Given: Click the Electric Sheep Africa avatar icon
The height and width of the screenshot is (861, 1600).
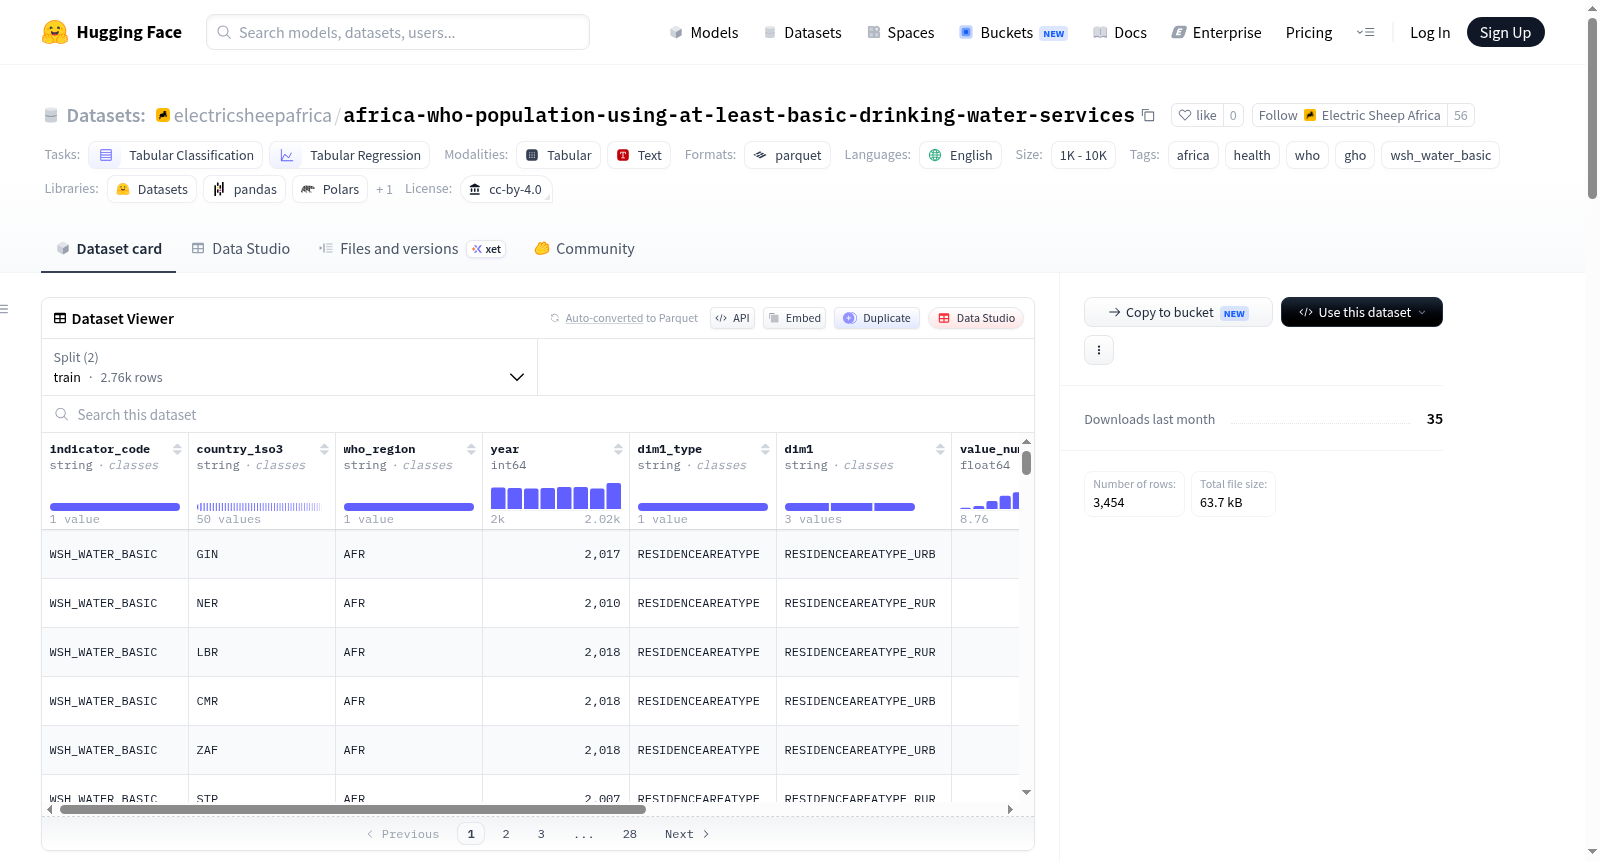Looking at the screenshot, I should coord(1310,116).
